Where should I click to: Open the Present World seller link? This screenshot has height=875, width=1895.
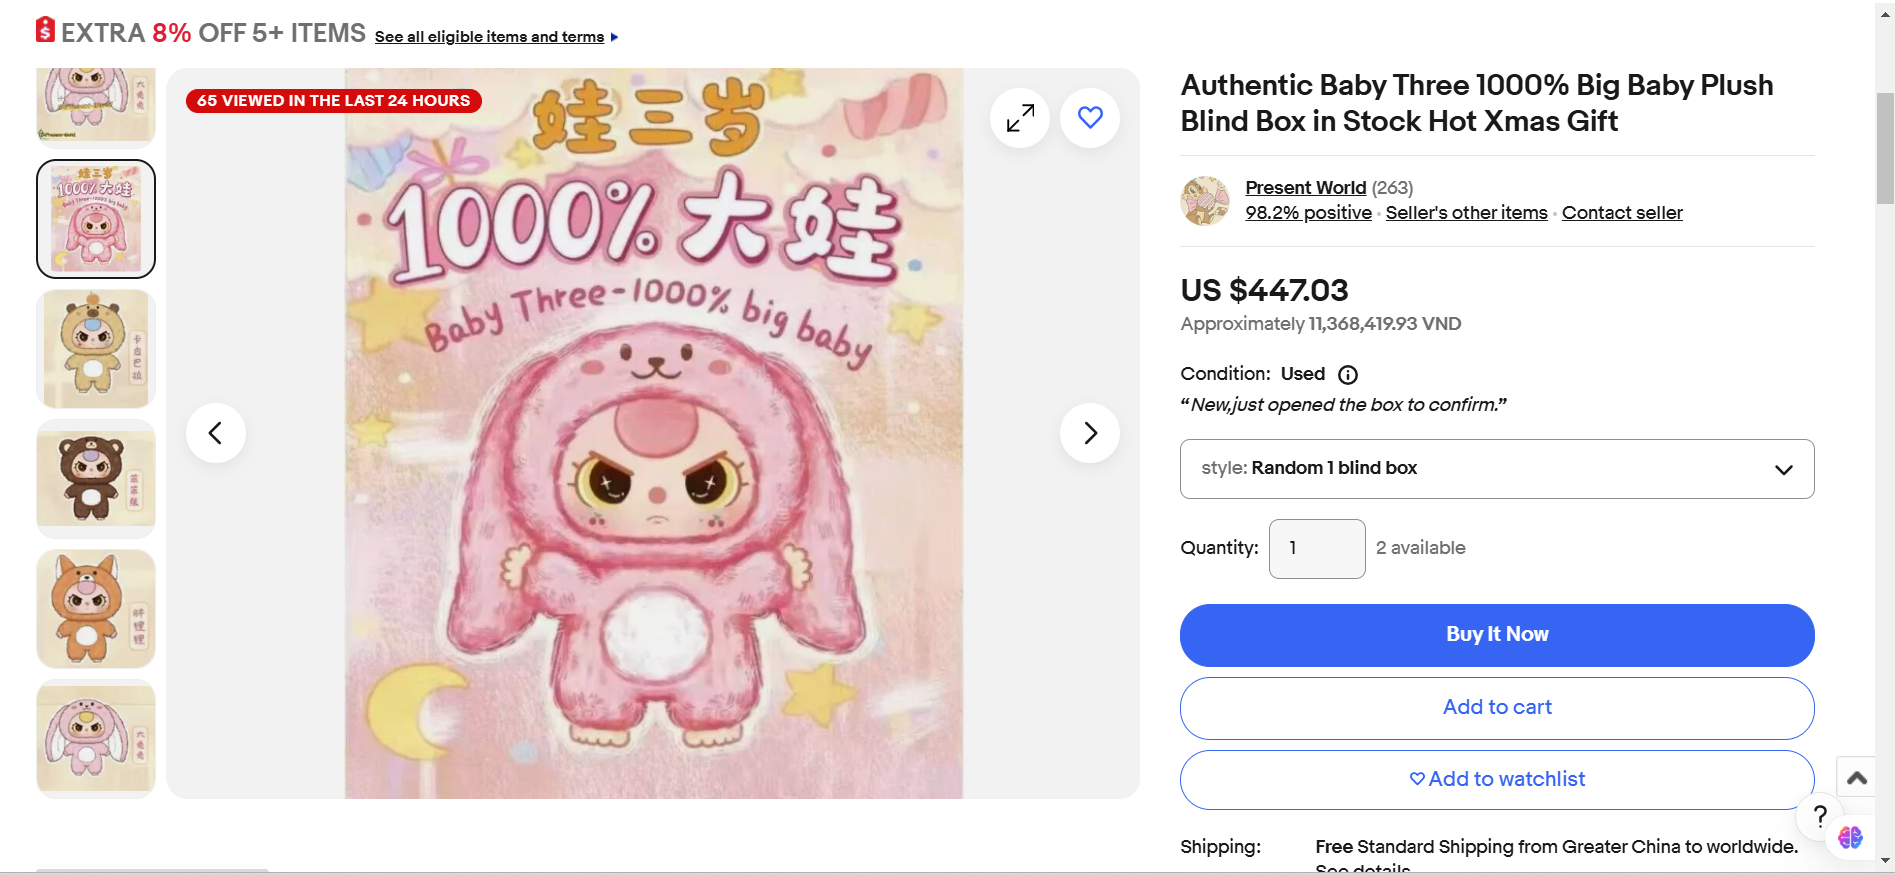tap(1305, 188)
